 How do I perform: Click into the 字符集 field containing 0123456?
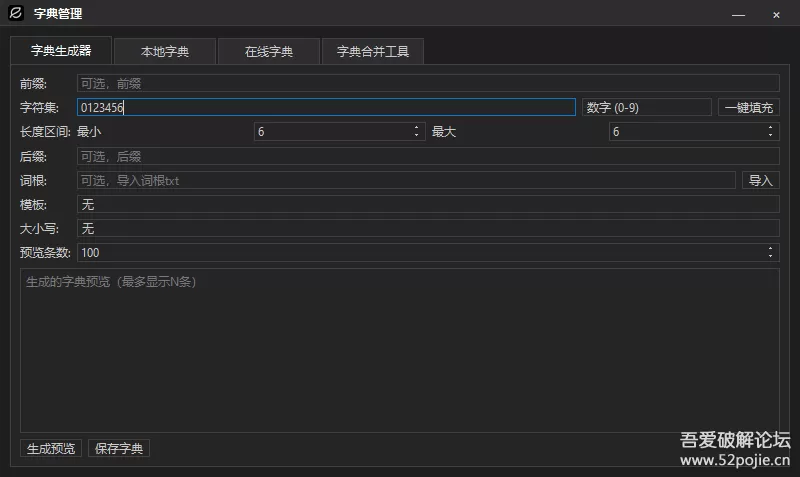tap(326, 107)
